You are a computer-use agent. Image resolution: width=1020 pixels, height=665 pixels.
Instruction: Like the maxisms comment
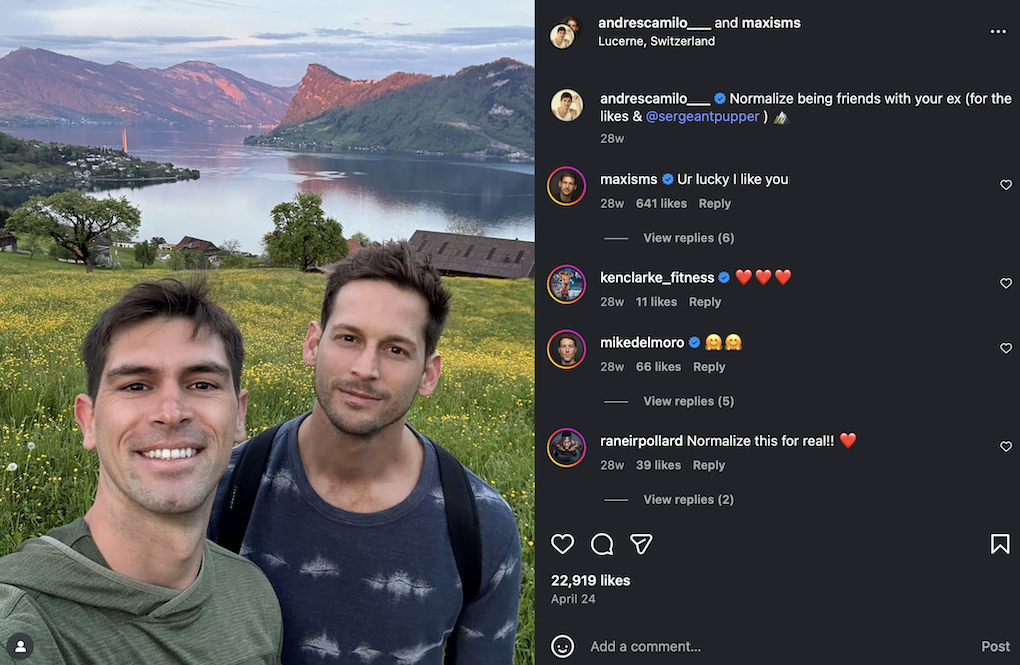point(1006,185)
